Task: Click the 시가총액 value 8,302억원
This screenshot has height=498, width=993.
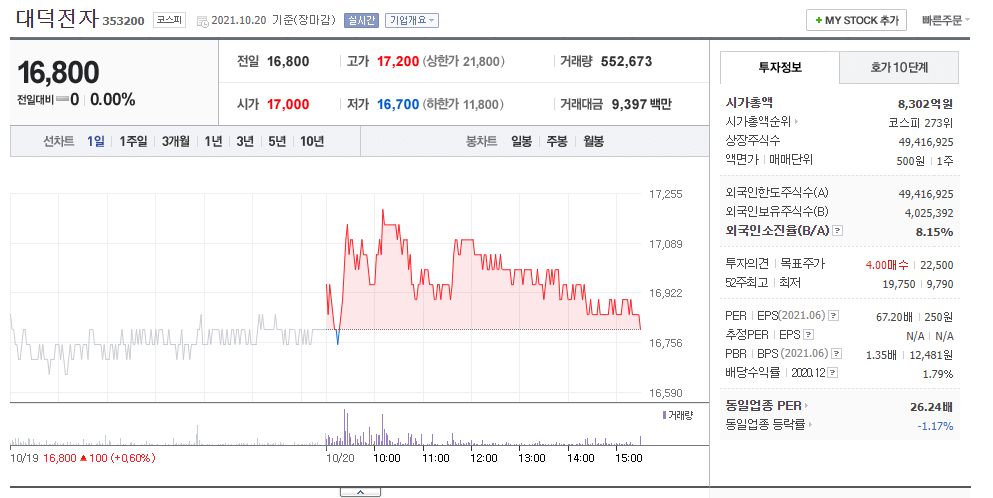Action: click(x=925, y=104)
